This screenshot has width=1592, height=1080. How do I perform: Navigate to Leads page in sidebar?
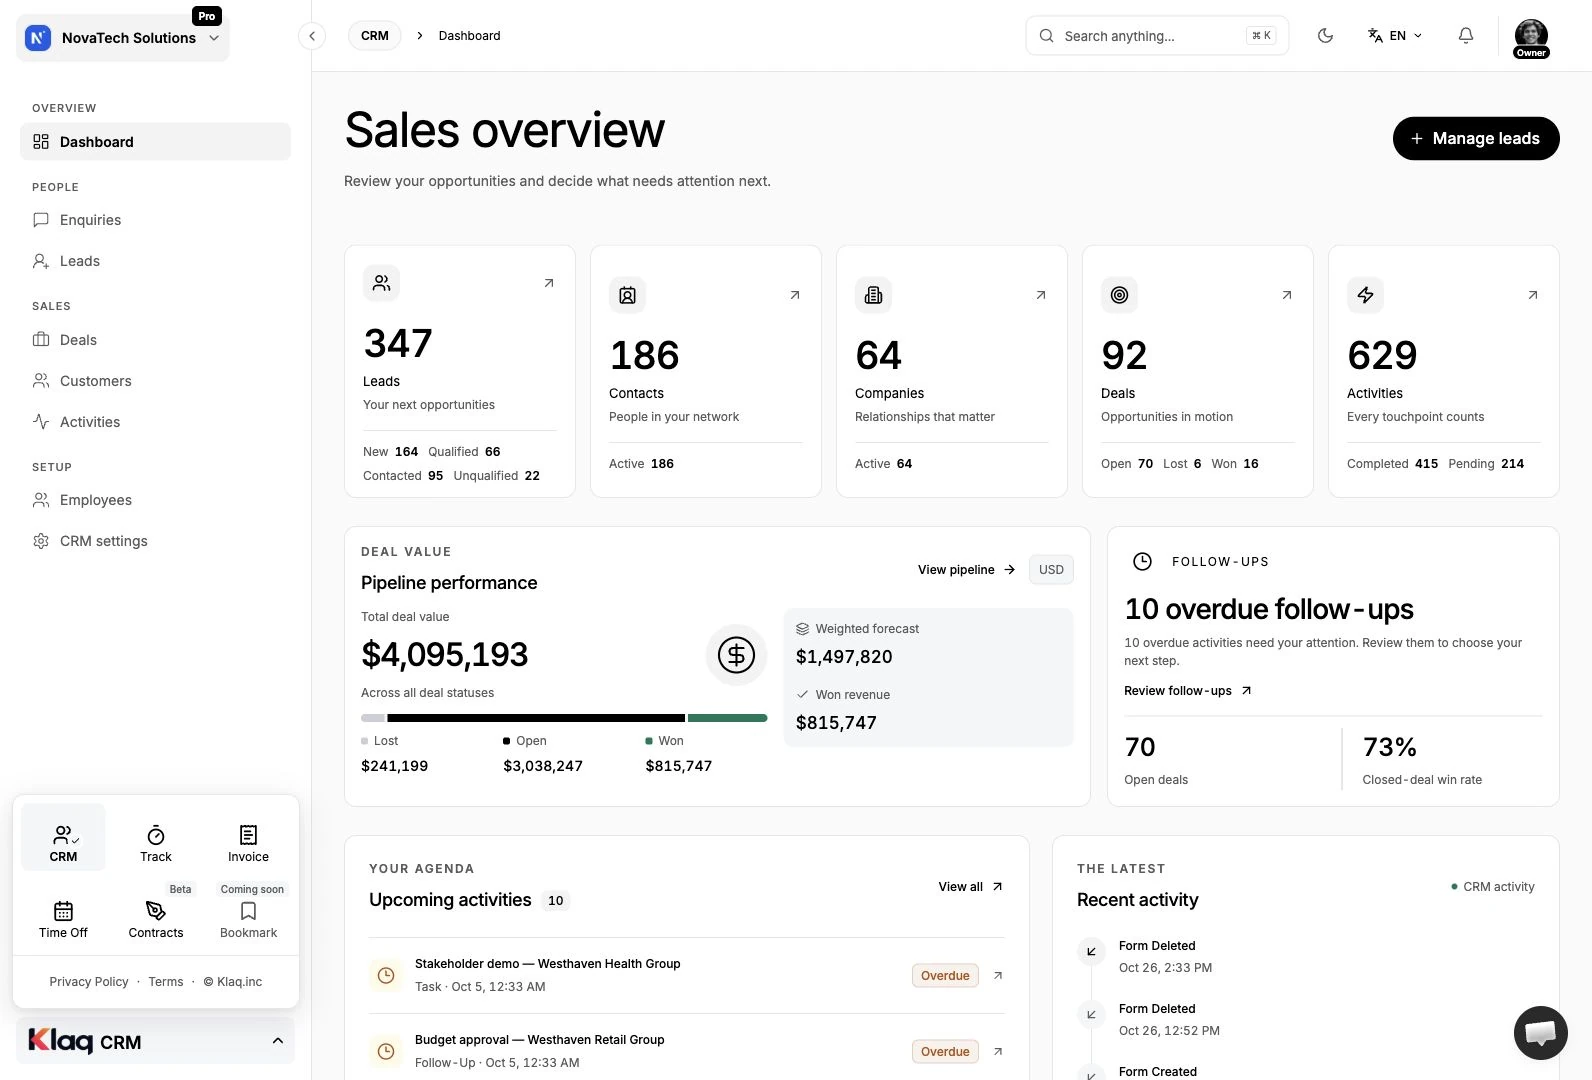155,261
